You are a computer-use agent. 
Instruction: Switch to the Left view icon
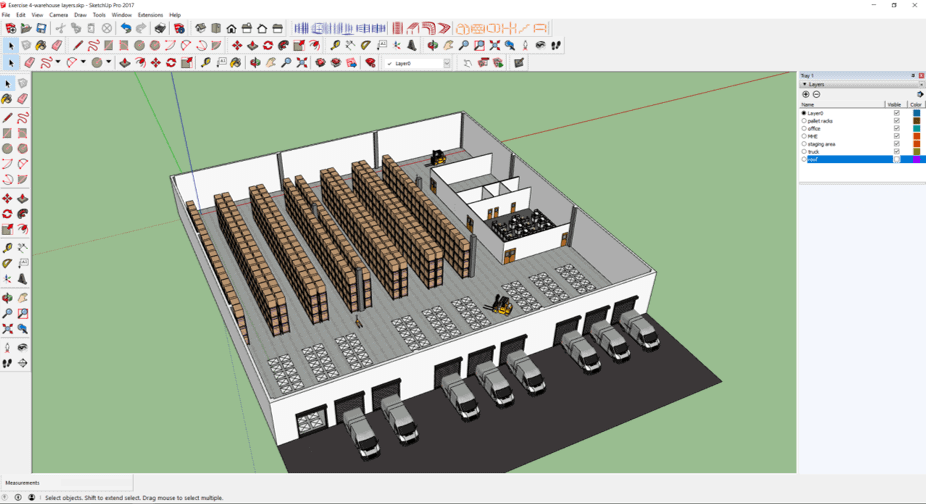point(278,28)
